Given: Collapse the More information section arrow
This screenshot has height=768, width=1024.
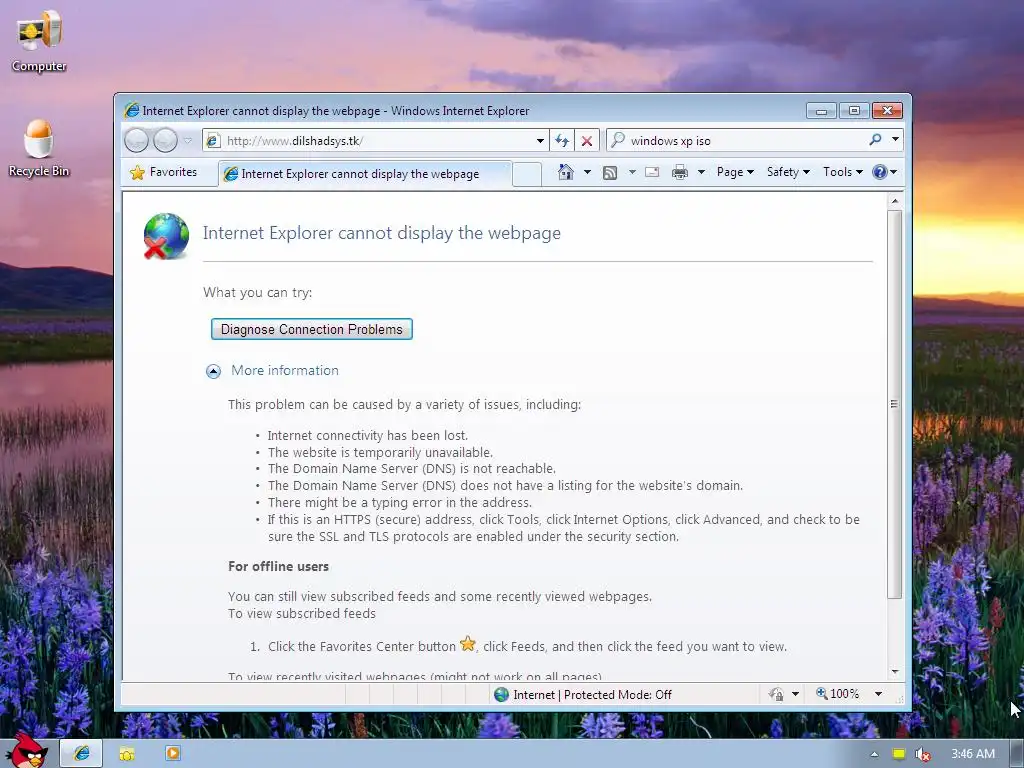Looking at the screenshot, I should coord(213,372).
